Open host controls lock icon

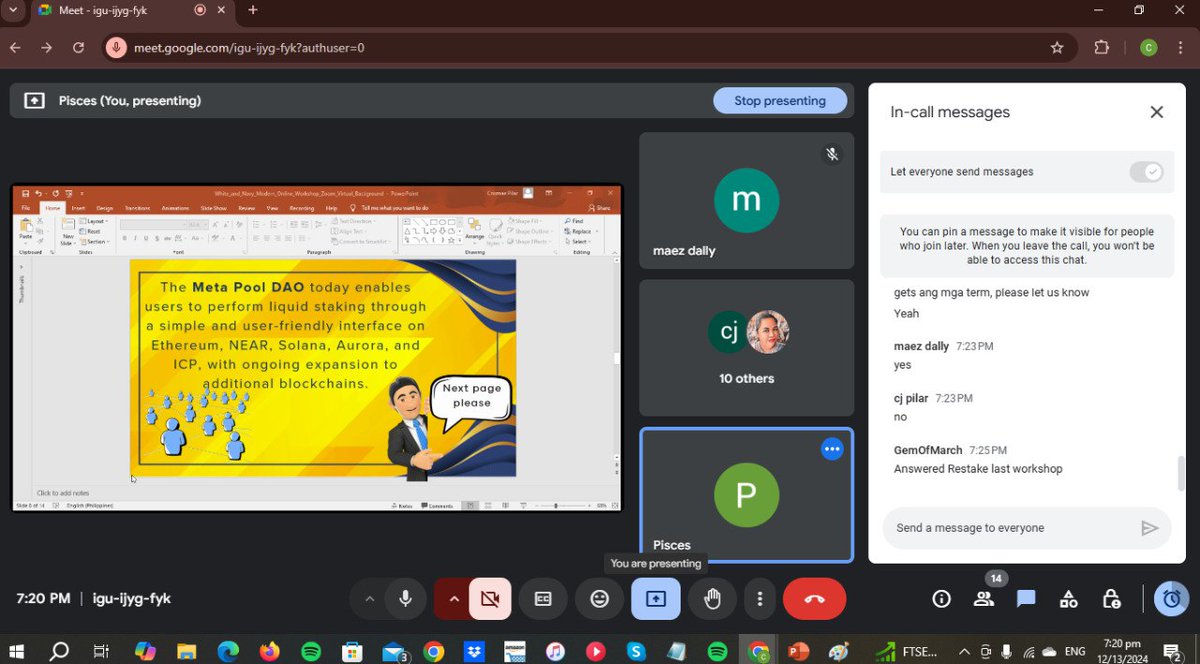(x=1111, y=599)
